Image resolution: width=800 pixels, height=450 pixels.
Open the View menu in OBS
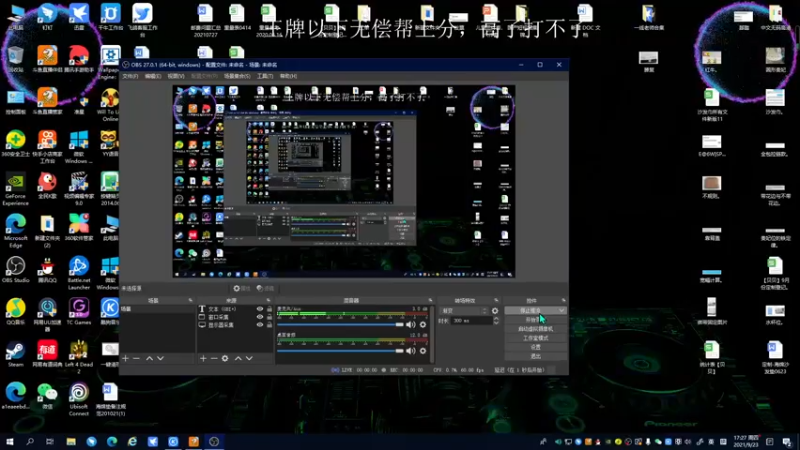coord(176,76)
